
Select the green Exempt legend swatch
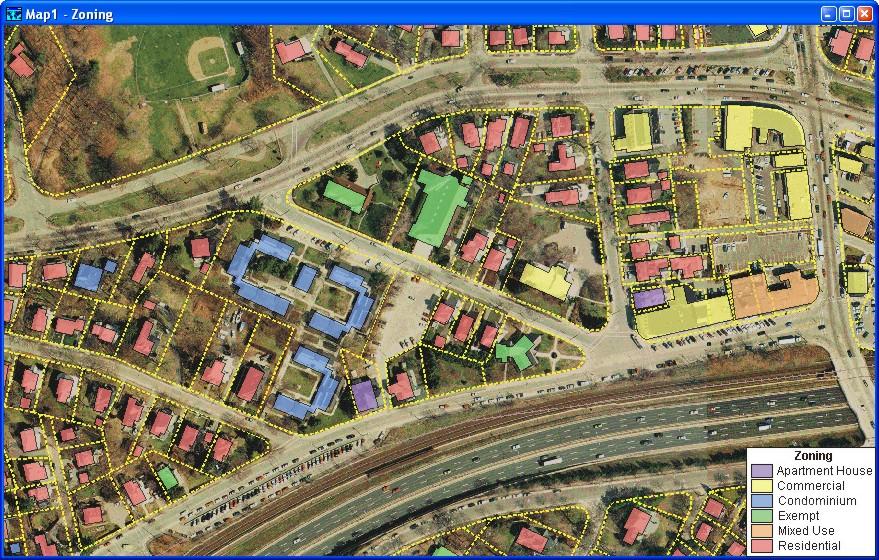(762, 516)
